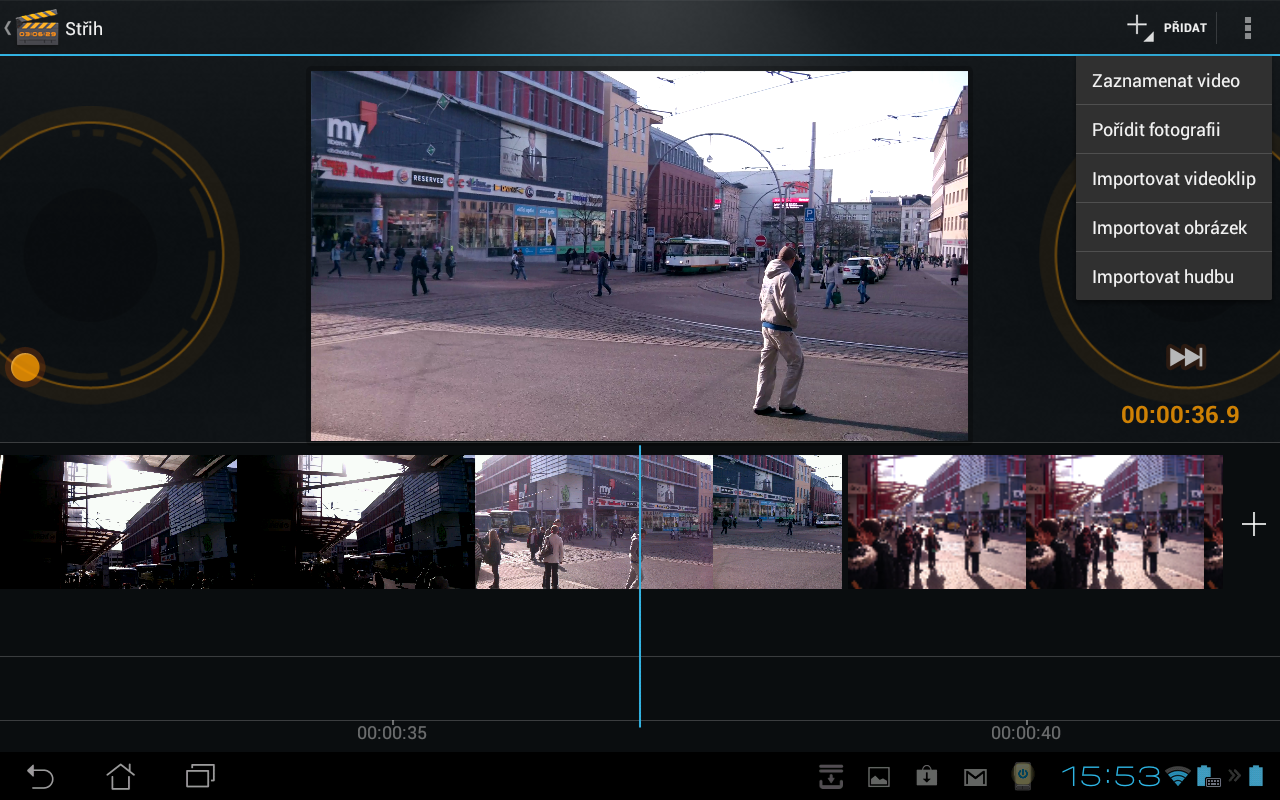Open the mail notification icon
This screenshot has height=800, width=1280.
point(975,777)
